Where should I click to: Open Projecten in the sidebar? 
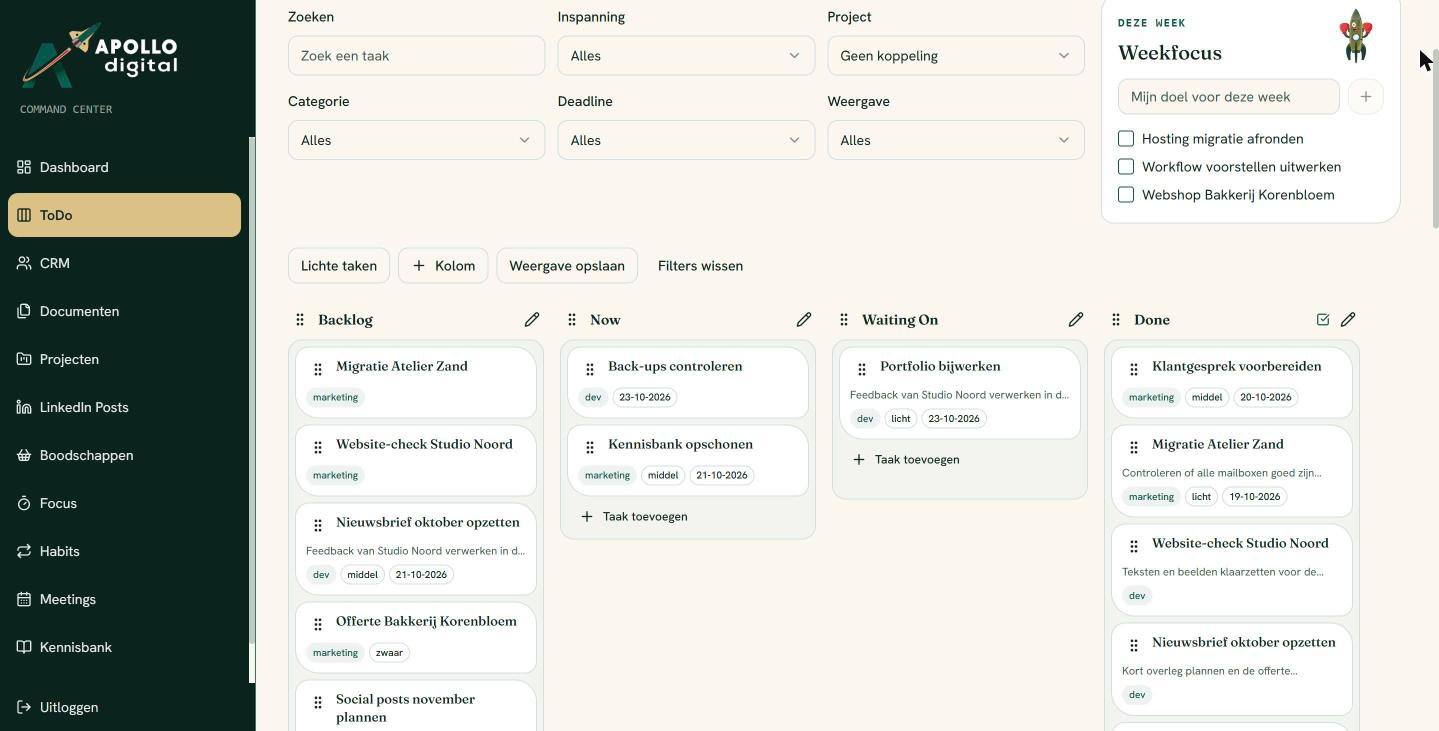click(x=124, y=359)
